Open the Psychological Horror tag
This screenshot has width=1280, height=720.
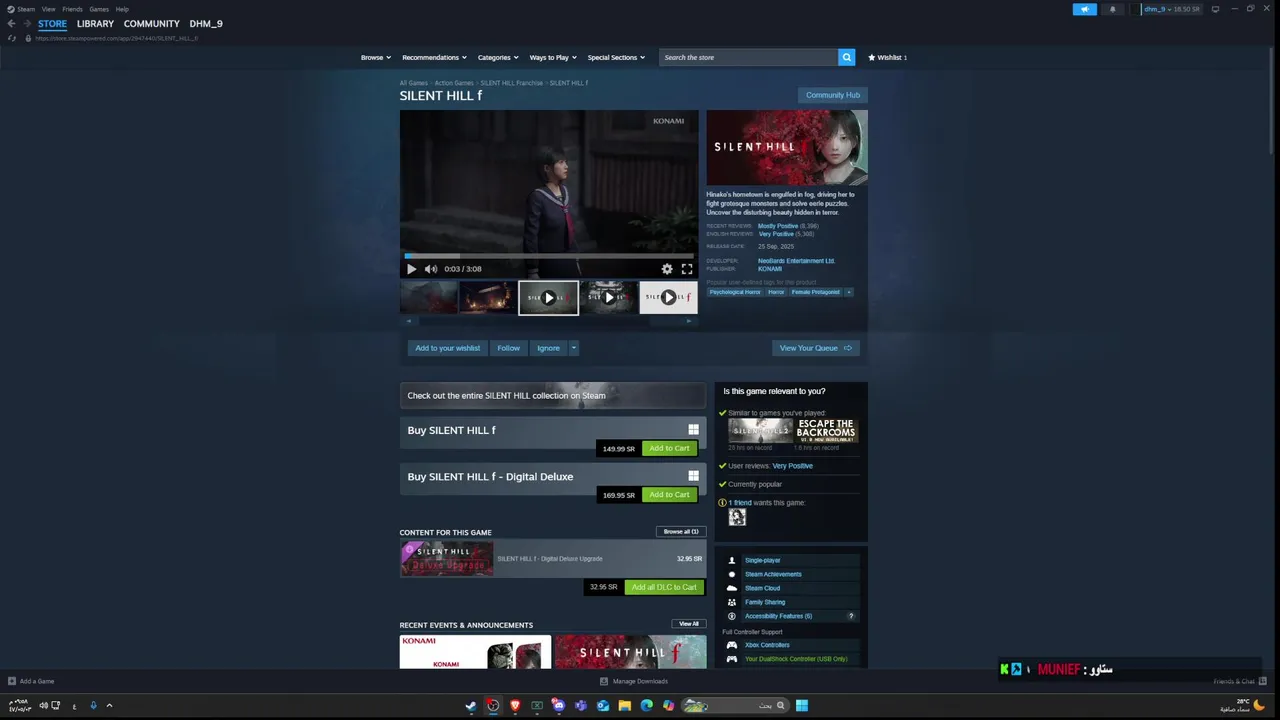point(735,292)
